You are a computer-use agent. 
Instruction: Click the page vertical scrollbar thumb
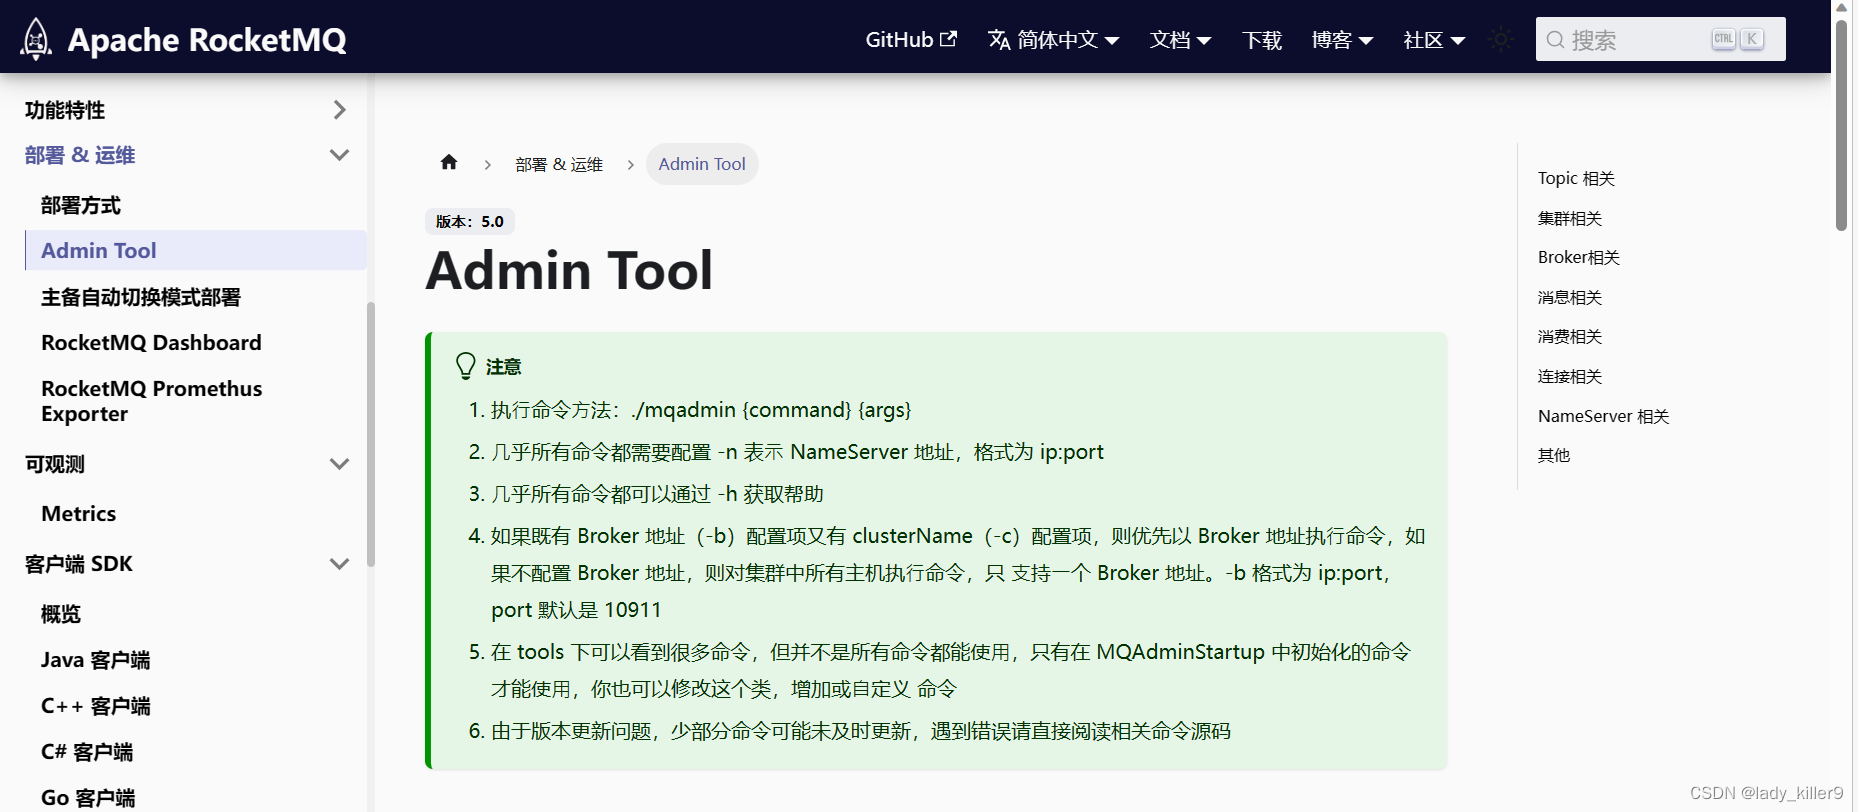(1841, 125)
